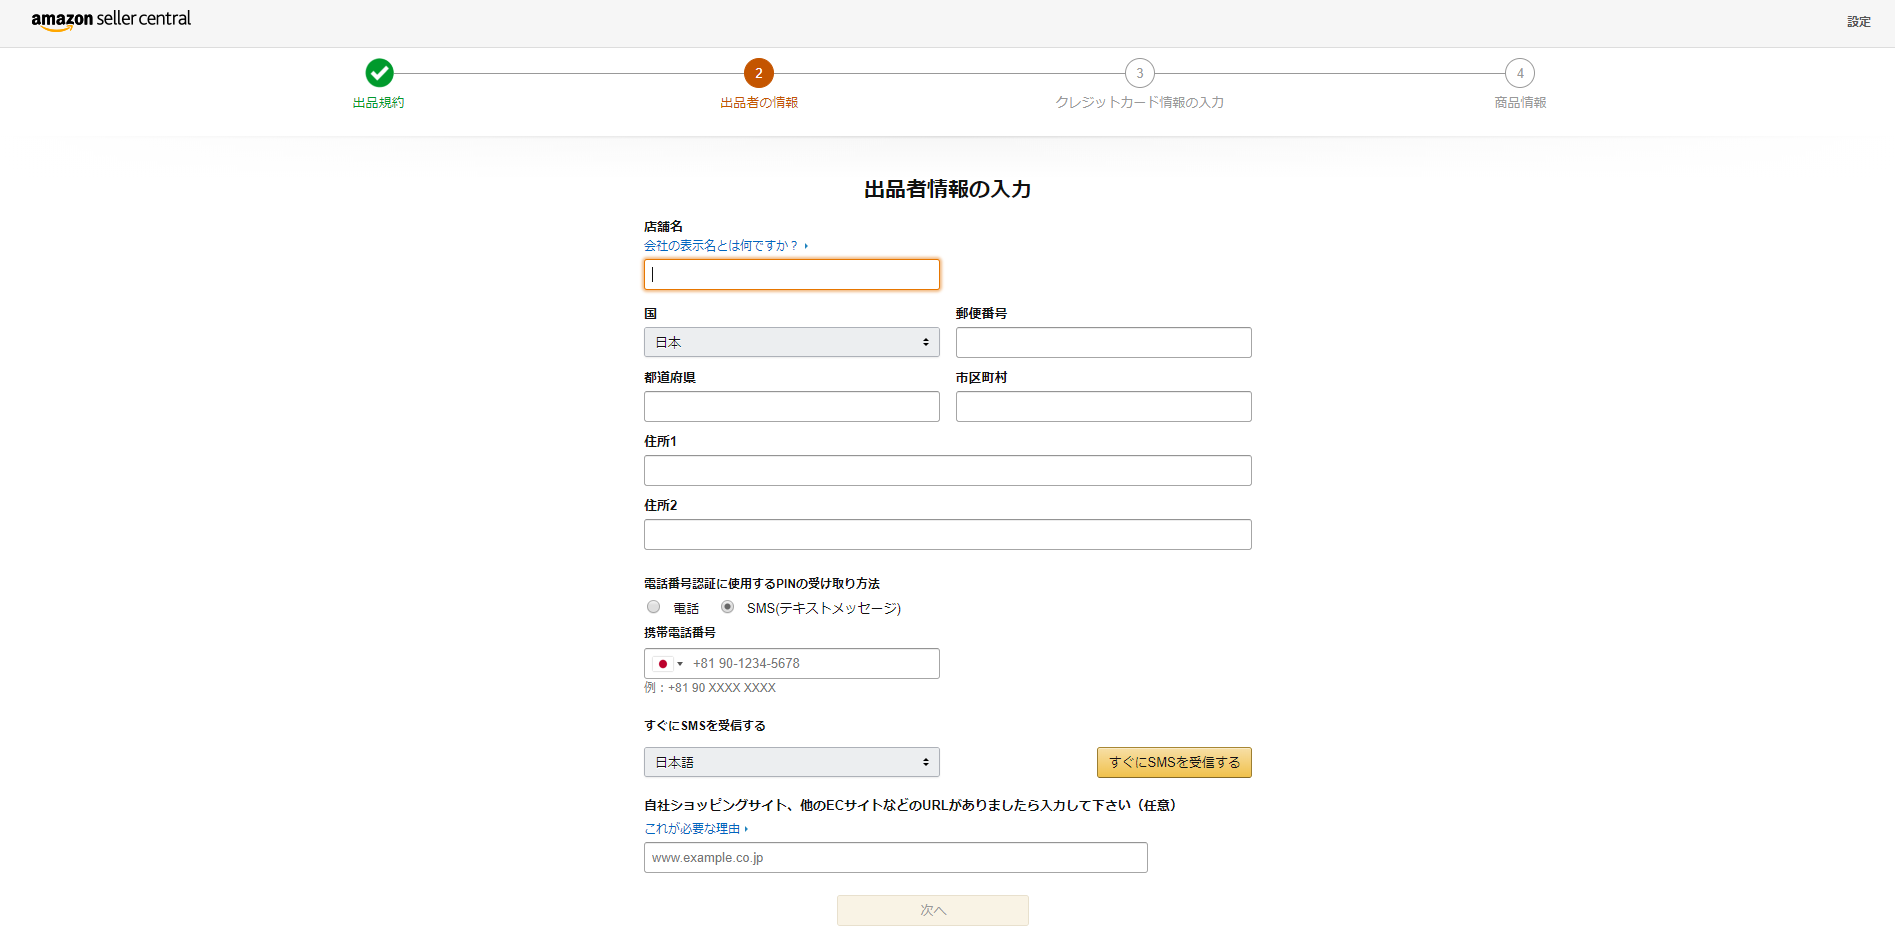Open the 設定 settings menu
Screen dimensions: 1895x944
click(1857, 21)
